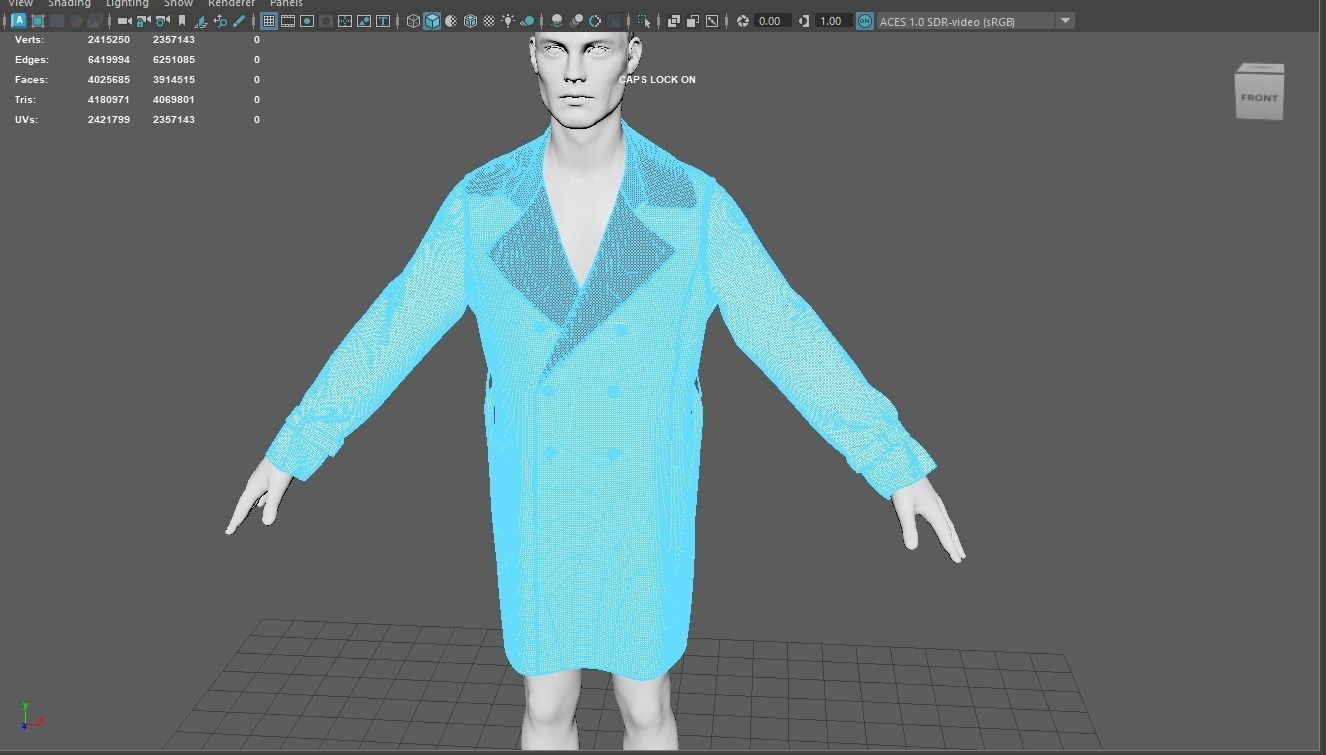Click the 'Edges:' heads-up label
The height and width of the screenshot is (755, 1326).
coord(32,60)
